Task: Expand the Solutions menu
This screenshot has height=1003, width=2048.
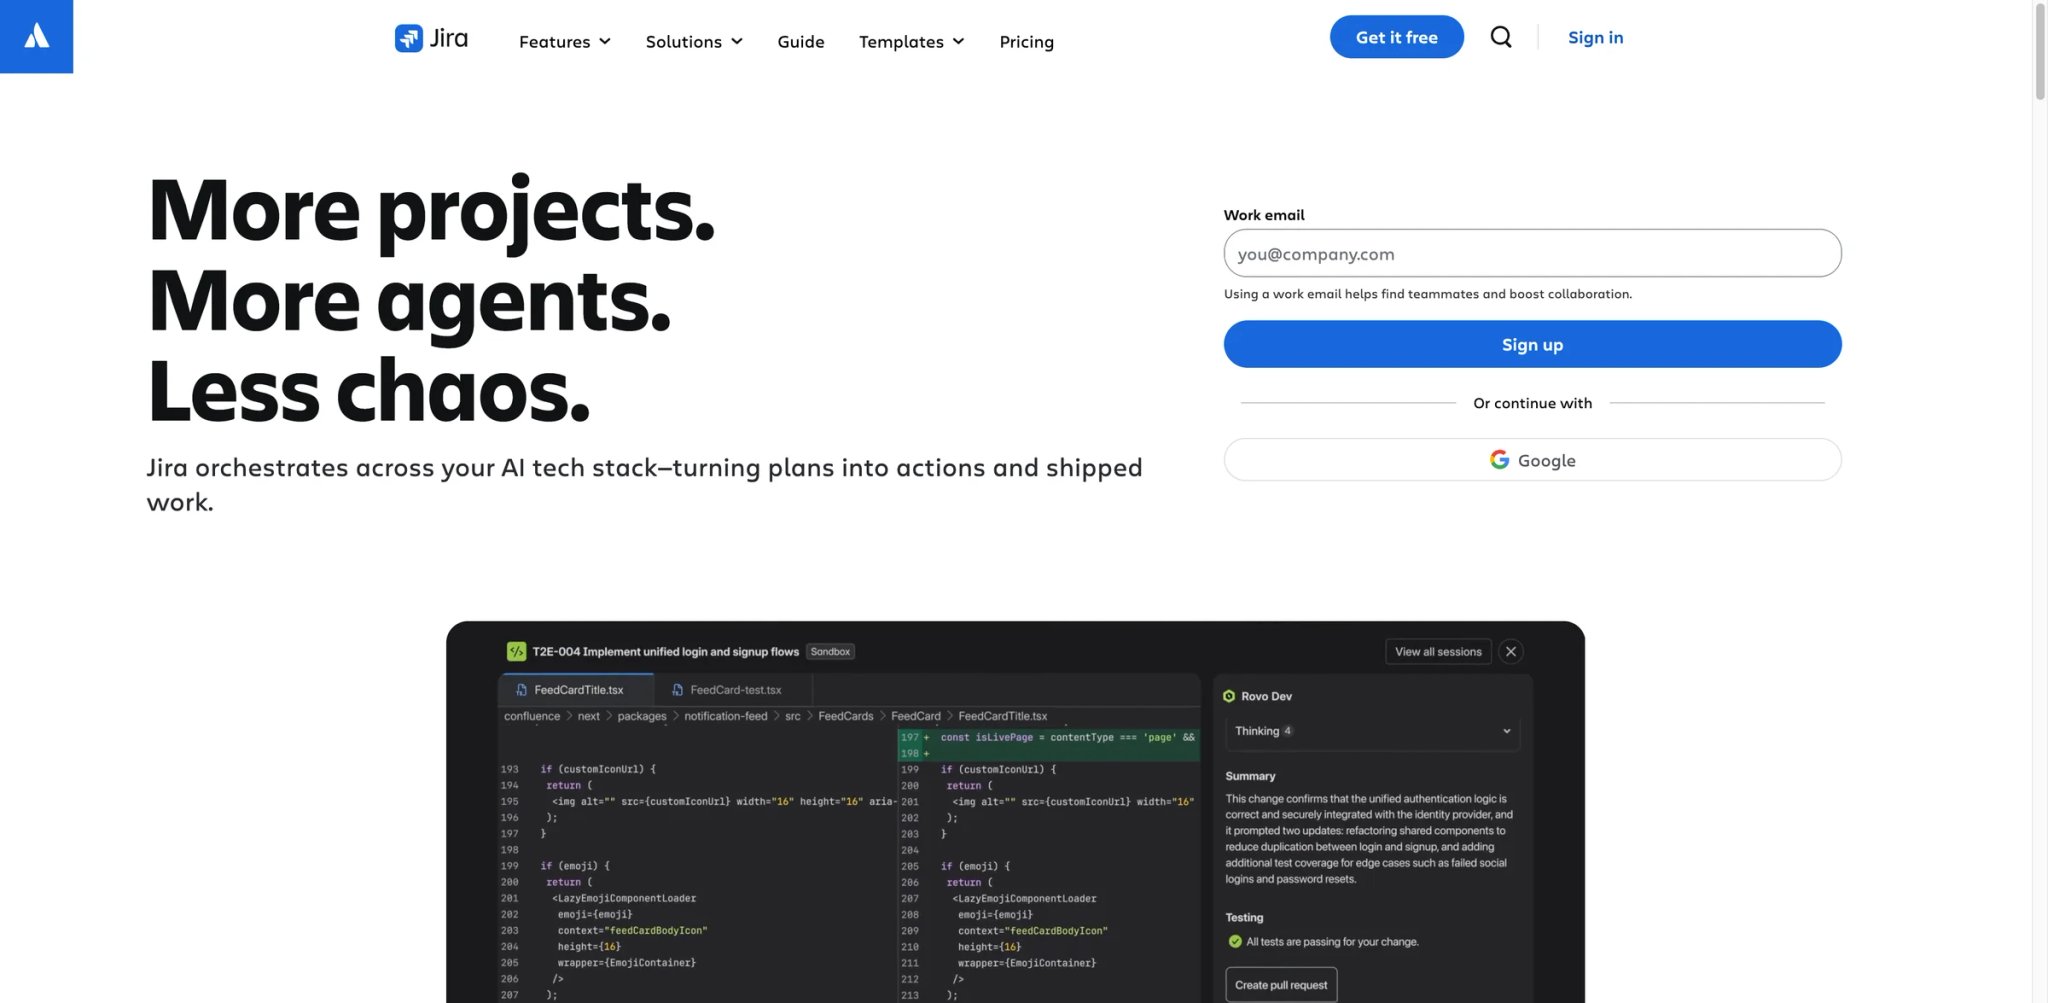Action: click(x=694, y=41)
